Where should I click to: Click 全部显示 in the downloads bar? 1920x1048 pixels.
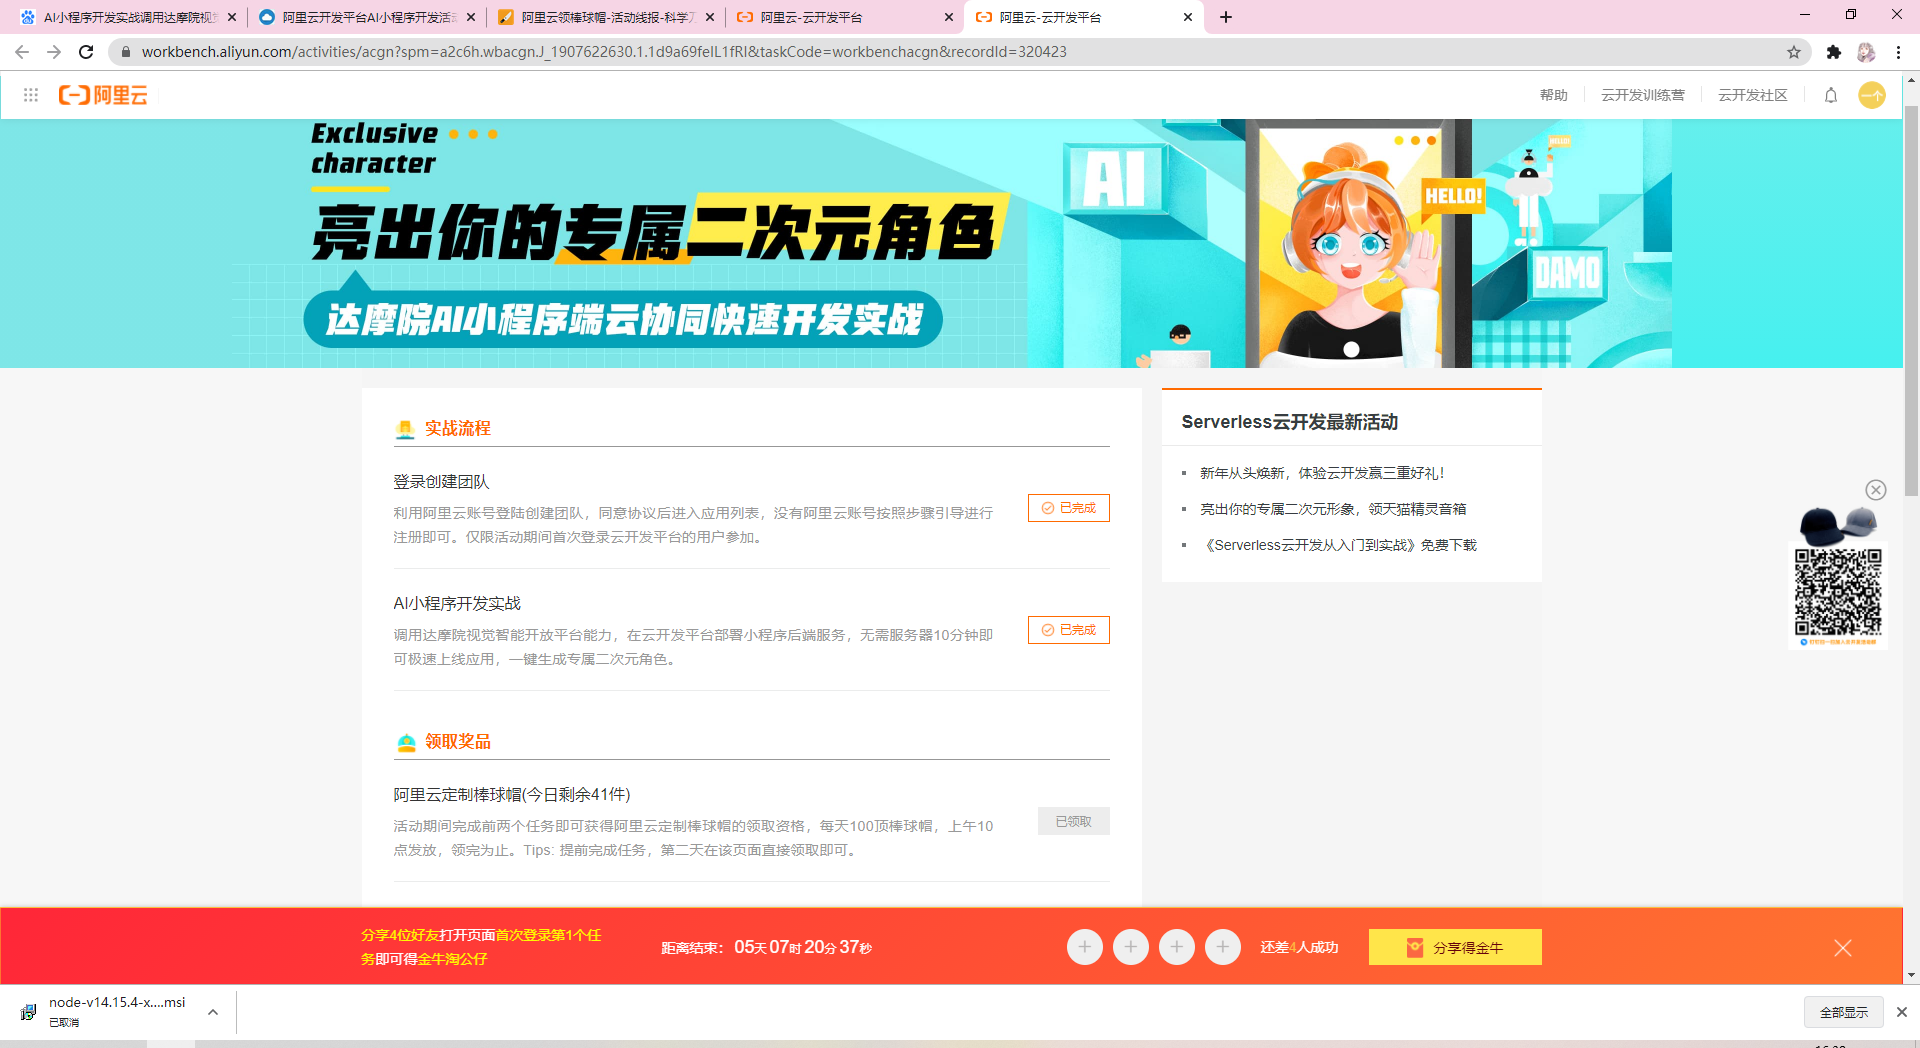coord(1843,1012)
